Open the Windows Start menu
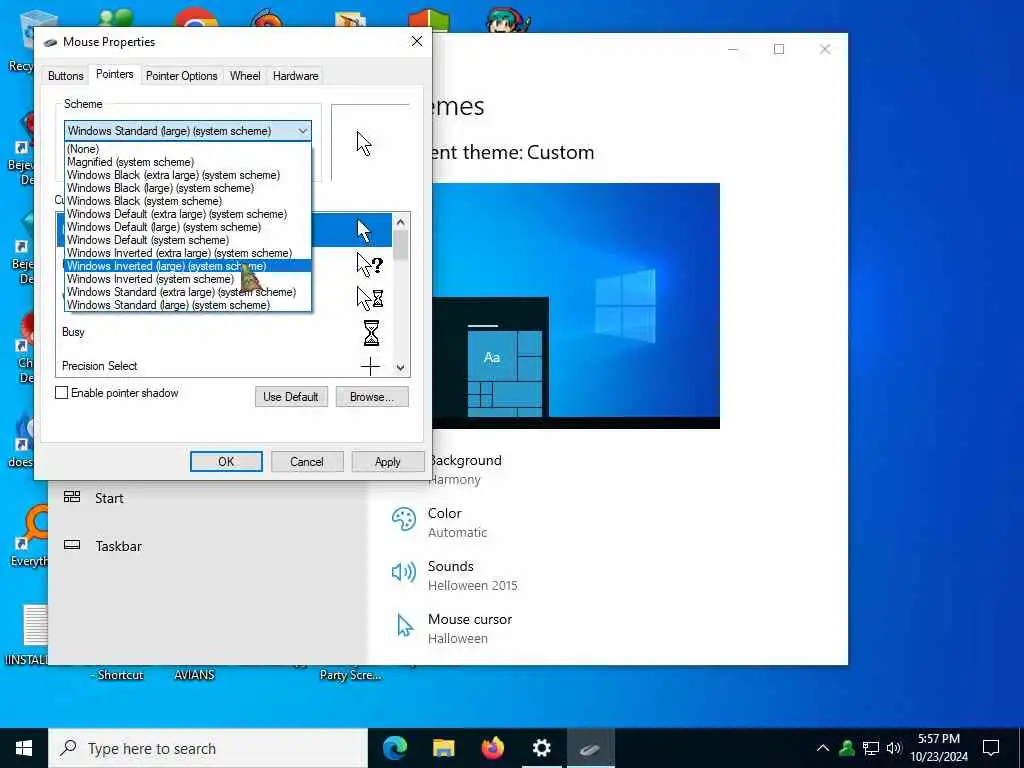This screenshot has height=768, width=1024. click(24, 748)
